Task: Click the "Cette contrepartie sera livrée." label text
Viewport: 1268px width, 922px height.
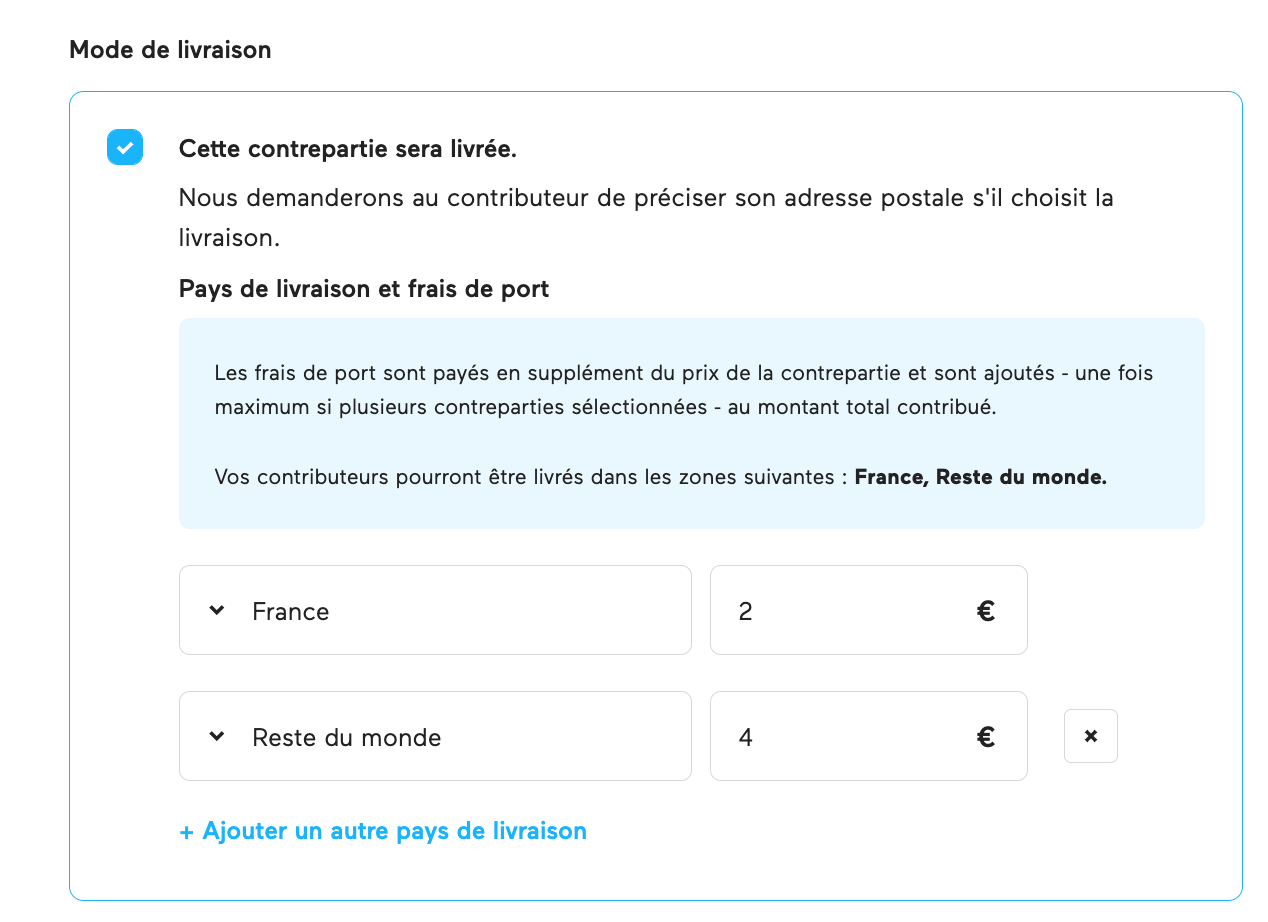Action: [x=347, y=149]
